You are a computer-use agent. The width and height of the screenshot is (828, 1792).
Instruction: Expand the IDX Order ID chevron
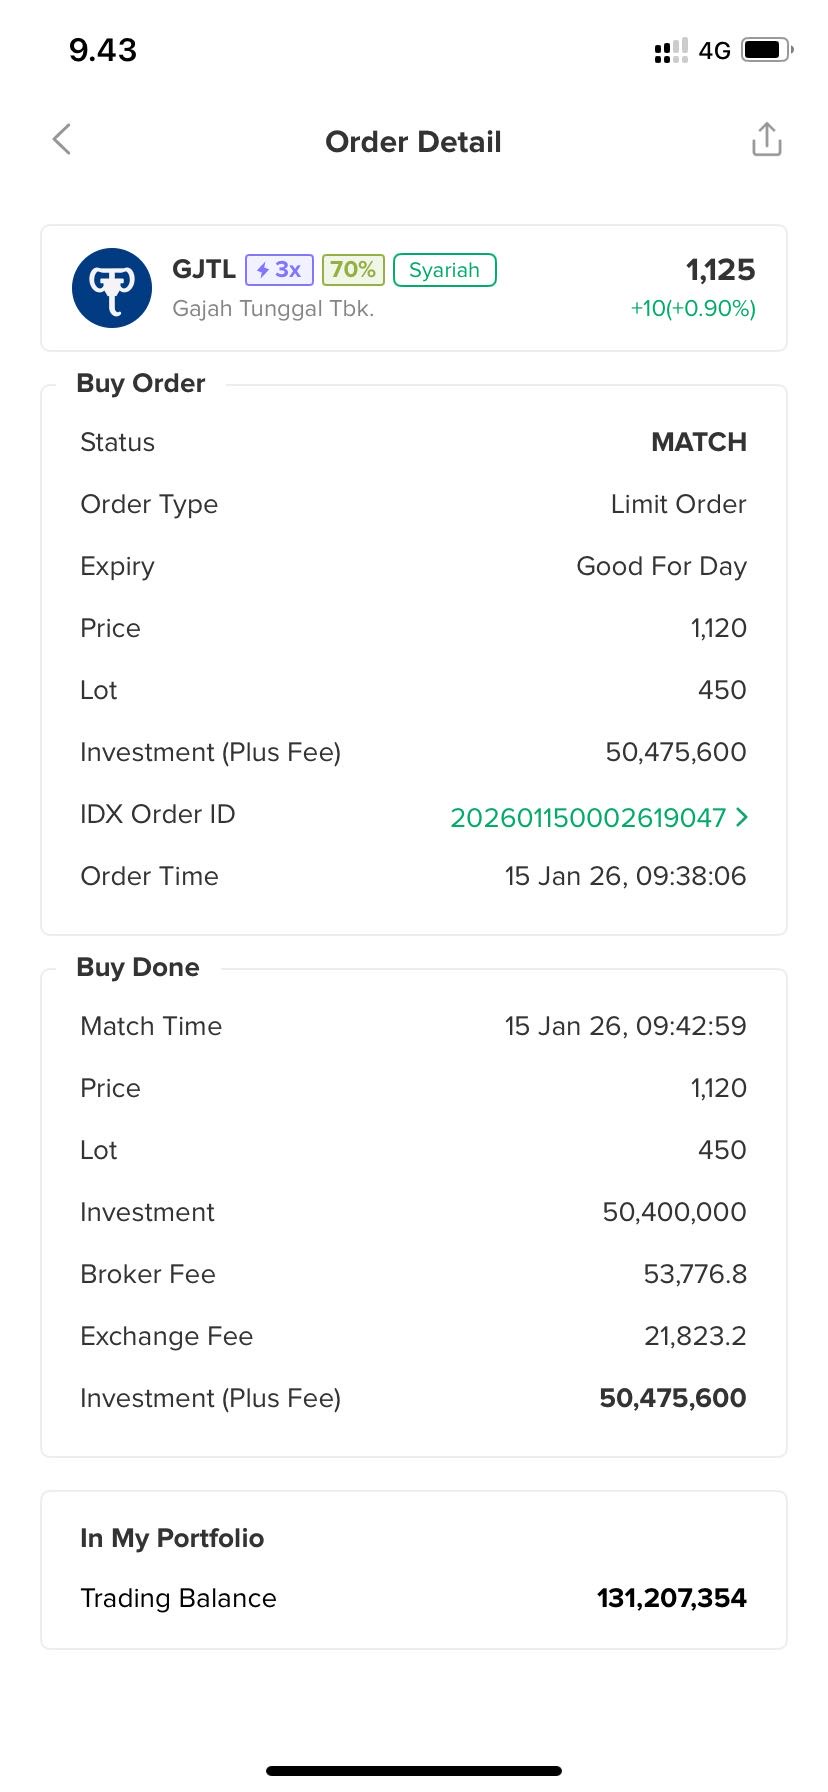pos(741,817)
